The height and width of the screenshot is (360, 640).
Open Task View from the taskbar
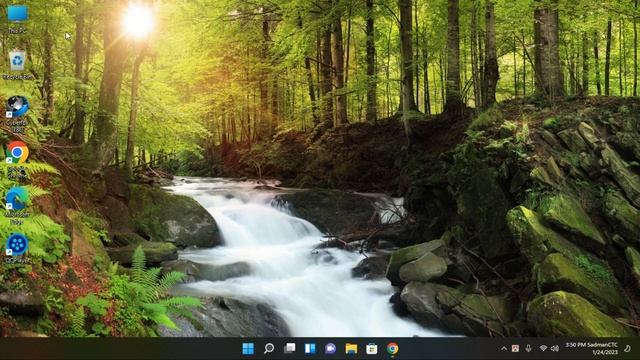(x=289, y=349)
